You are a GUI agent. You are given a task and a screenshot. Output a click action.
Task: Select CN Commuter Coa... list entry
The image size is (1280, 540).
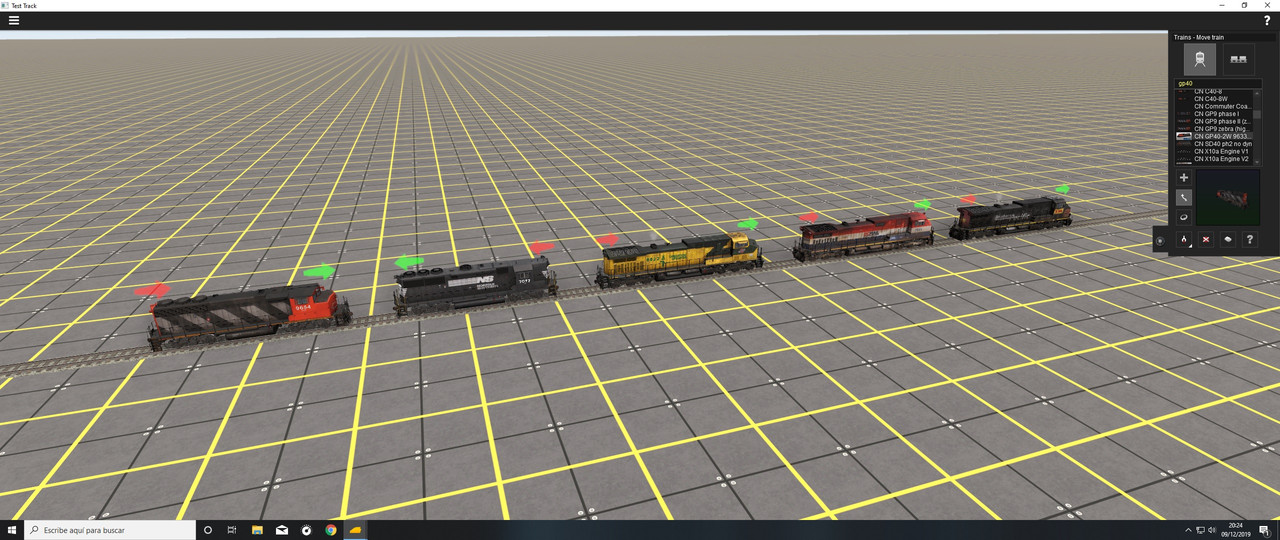1213,106
